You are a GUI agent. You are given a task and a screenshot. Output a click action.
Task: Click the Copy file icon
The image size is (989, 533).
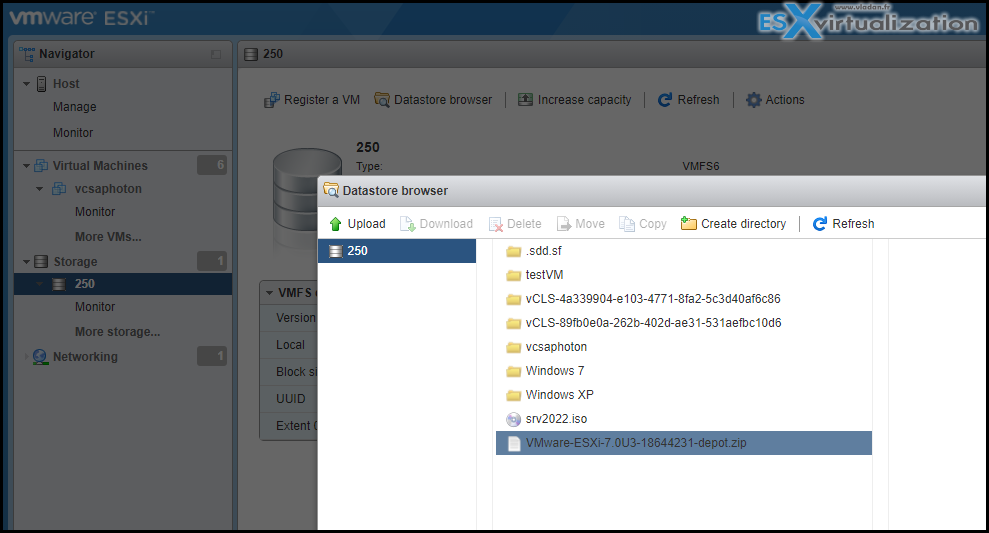click(x=627, y=224)
